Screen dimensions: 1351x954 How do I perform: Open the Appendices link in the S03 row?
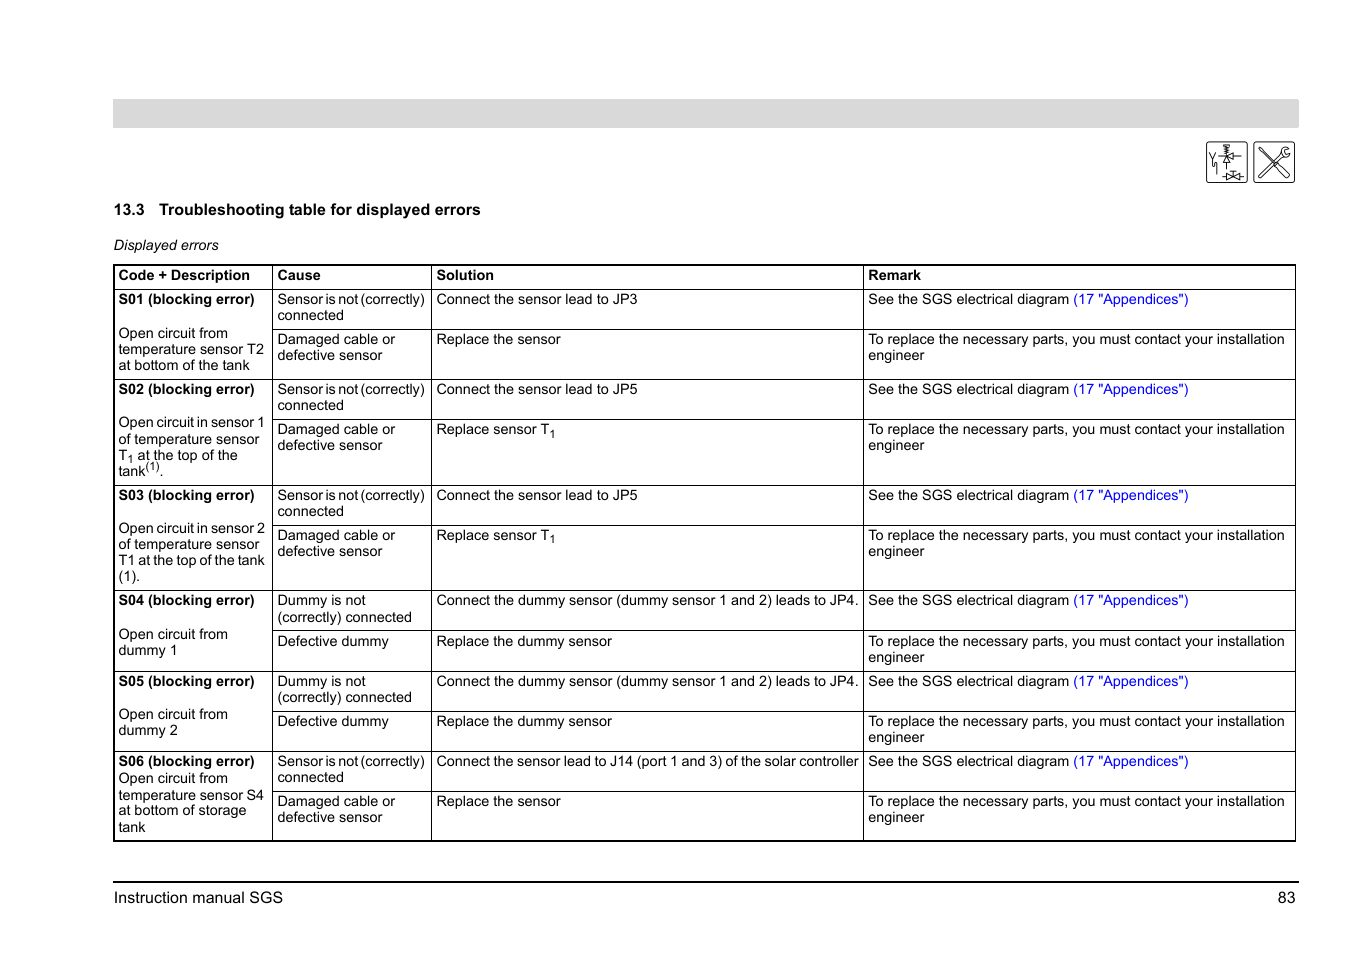coord(1131,495)
